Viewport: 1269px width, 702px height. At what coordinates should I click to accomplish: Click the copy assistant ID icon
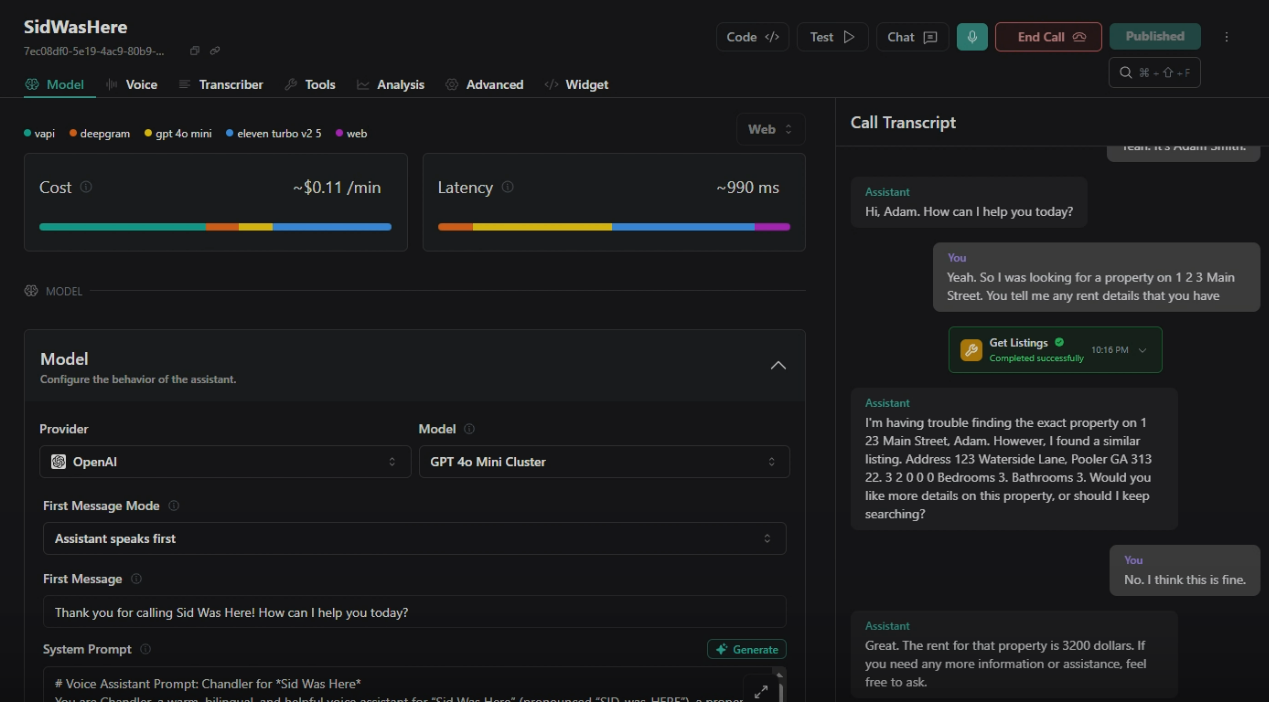click(195, 51)
